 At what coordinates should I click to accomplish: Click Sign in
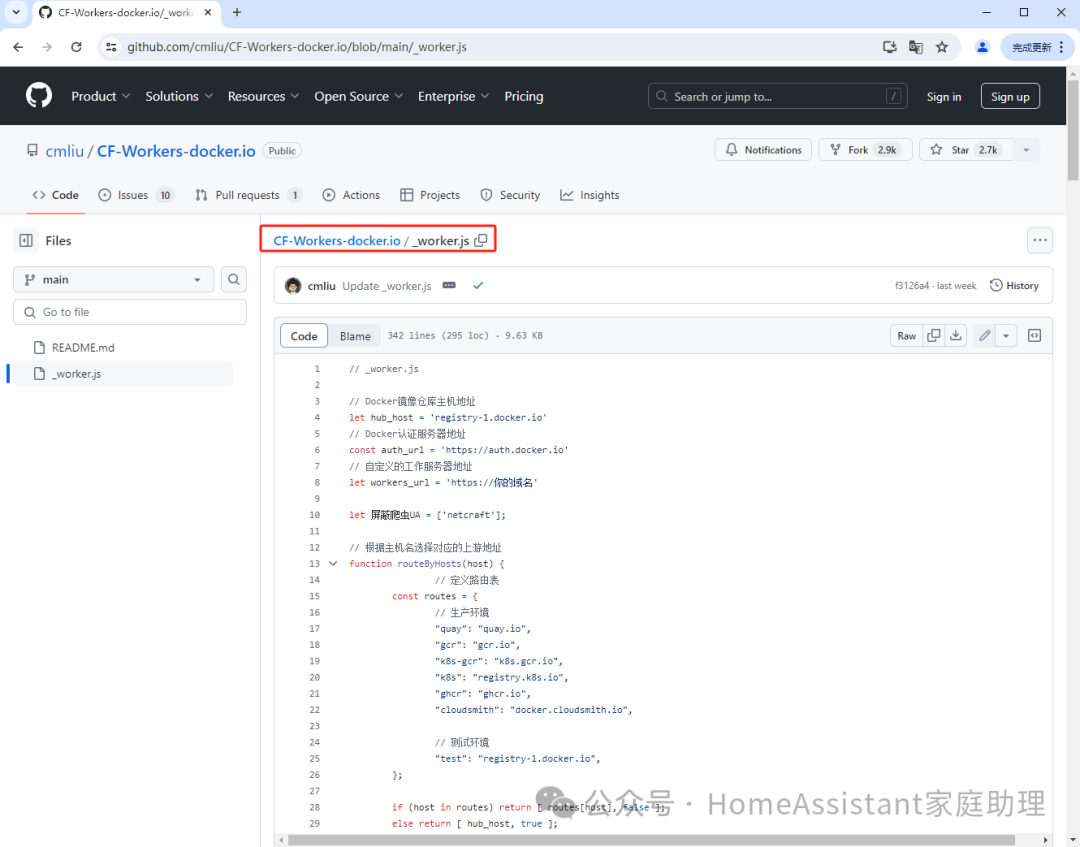coord(944,96)
